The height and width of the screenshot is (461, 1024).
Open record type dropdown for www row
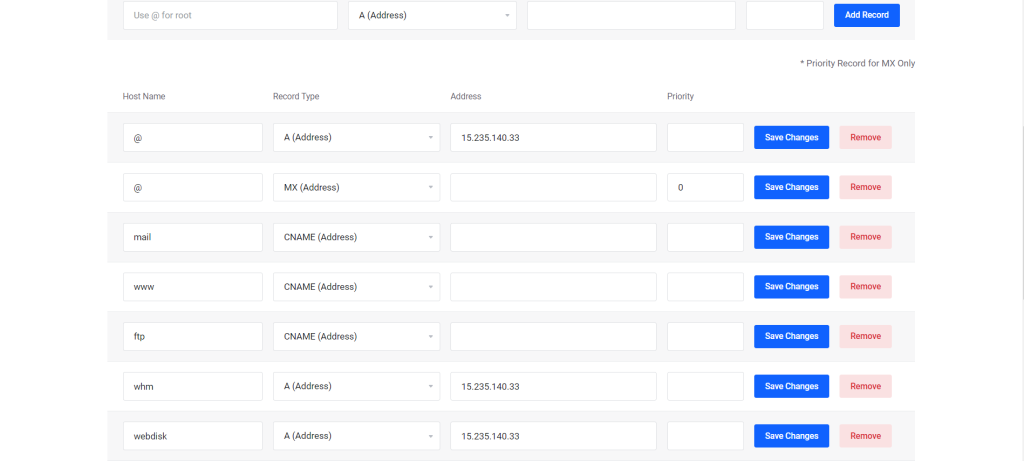coord(357,287)
